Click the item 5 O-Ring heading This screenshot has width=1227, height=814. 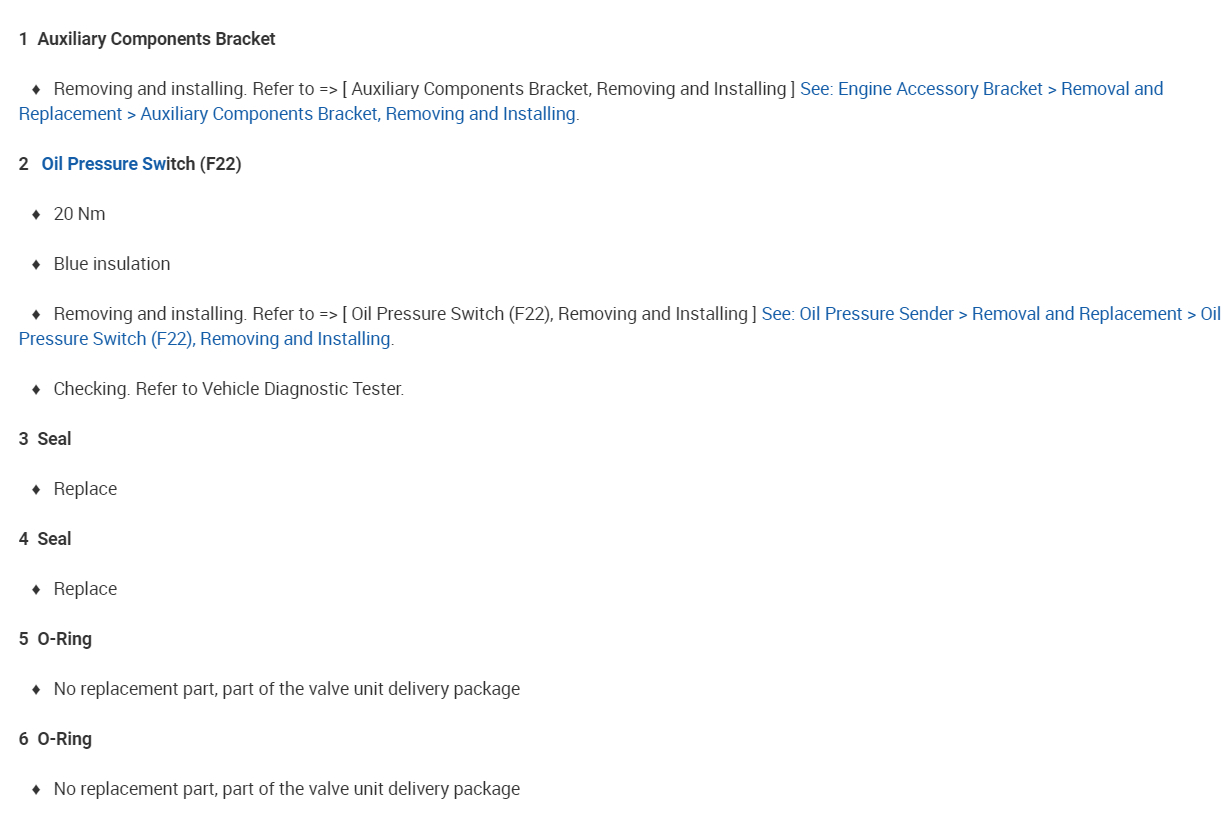[x=64, y=639]
